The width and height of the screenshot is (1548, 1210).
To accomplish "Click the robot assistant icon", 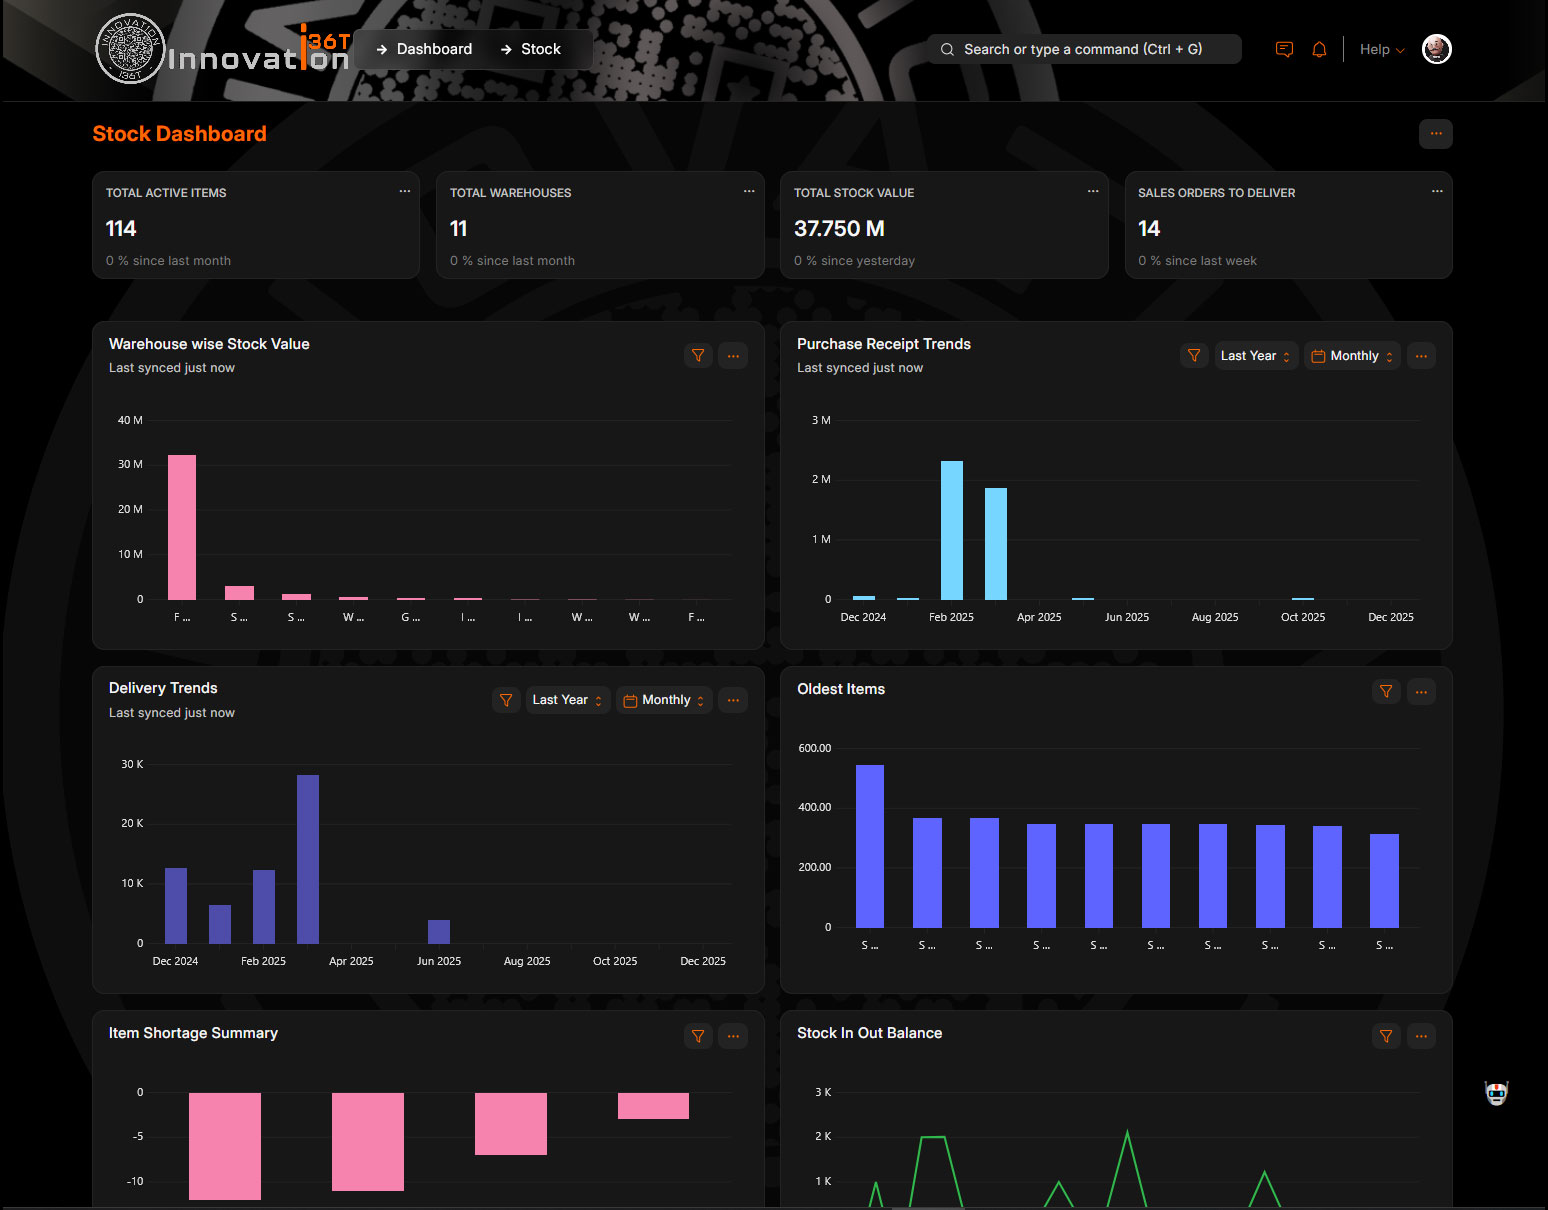I will 1496,1093.
